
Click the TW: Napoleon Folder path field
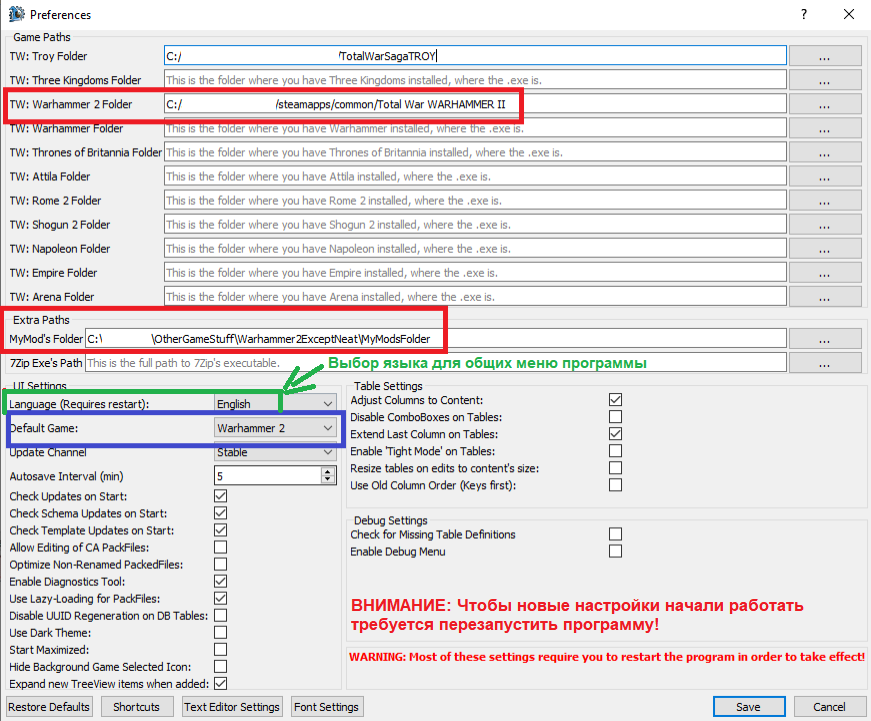[475, 249]
